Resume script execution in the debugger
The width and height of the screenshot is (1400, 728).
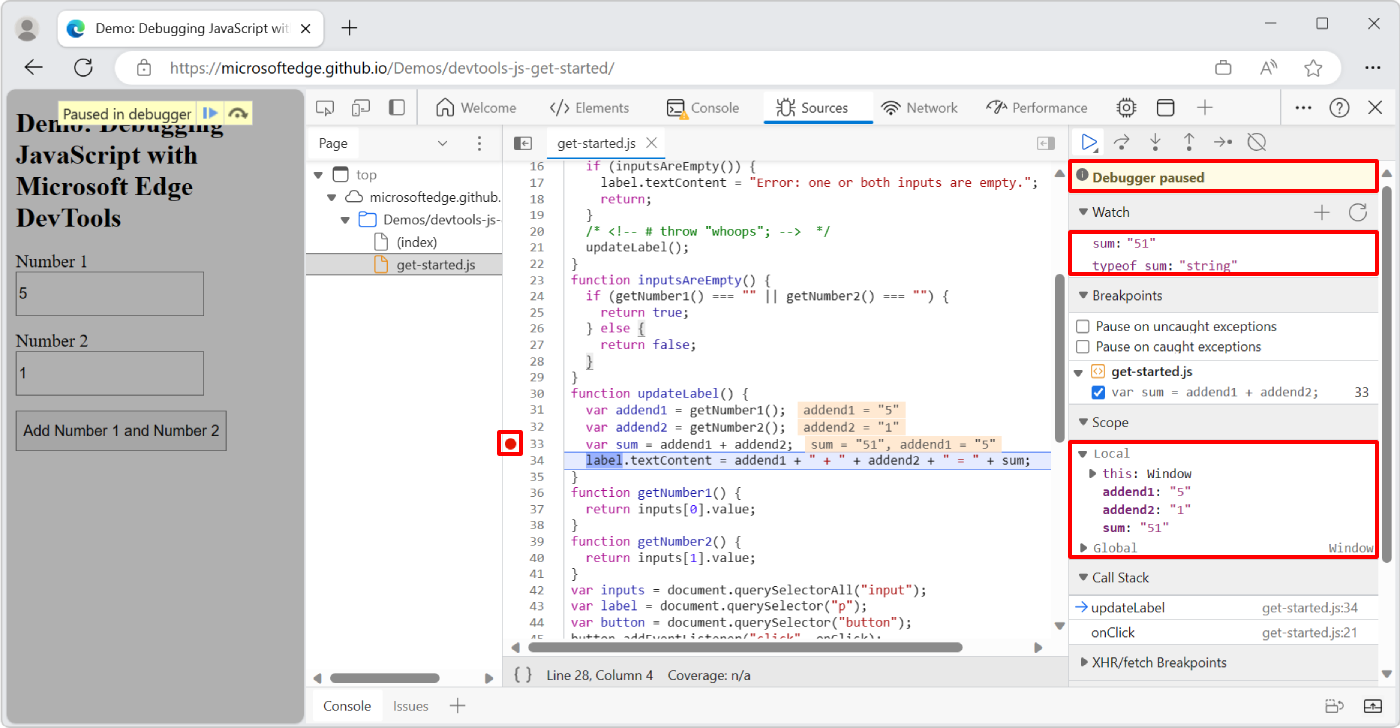(1089, 142)
